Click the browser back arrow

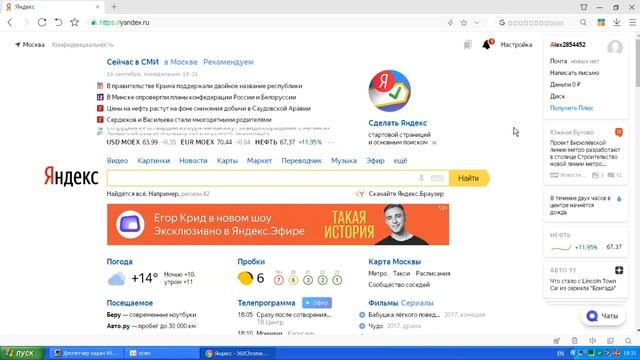10,22
